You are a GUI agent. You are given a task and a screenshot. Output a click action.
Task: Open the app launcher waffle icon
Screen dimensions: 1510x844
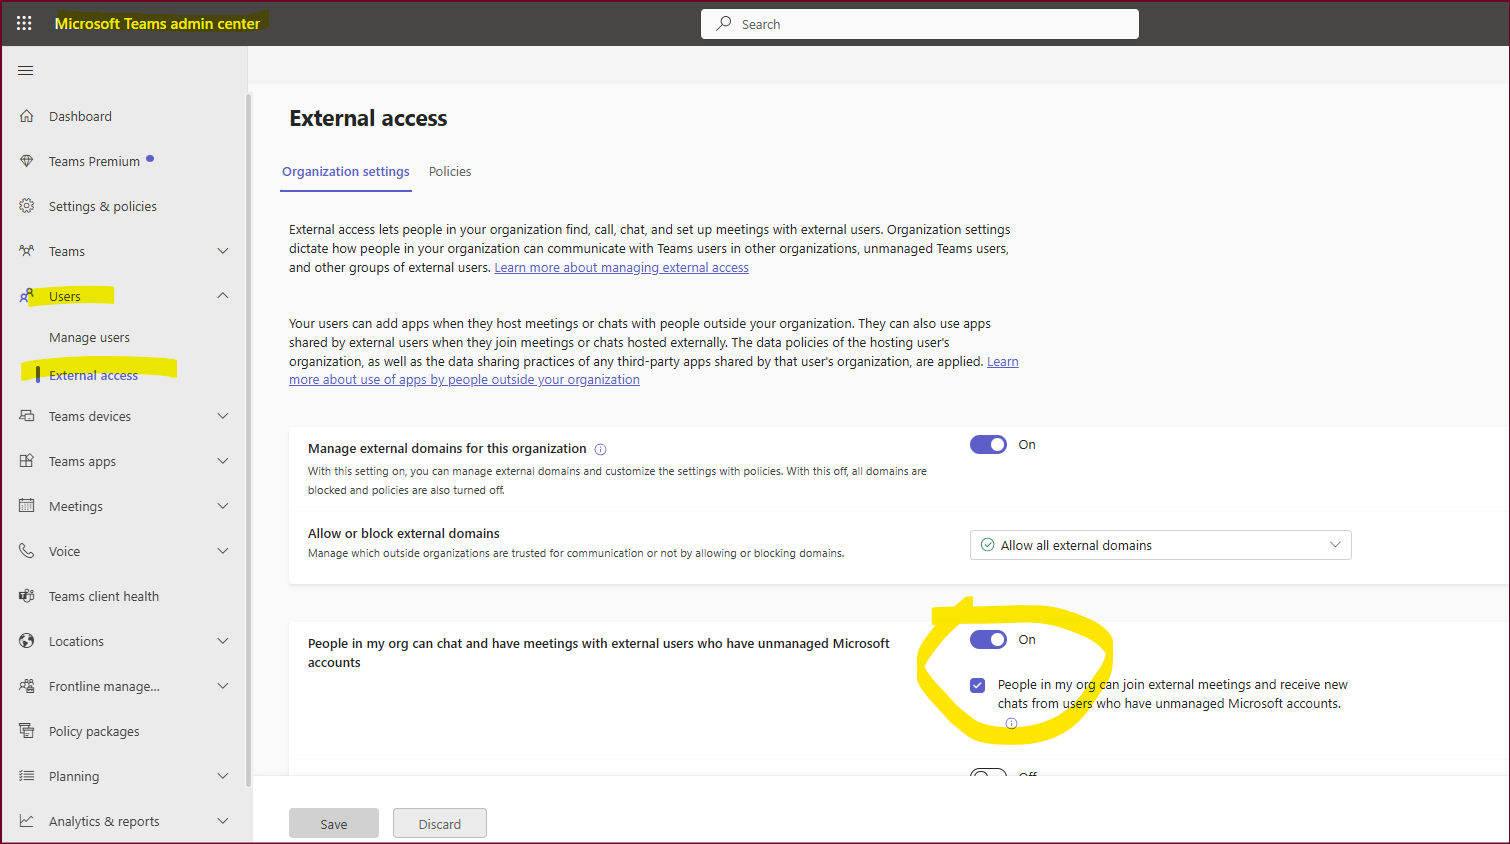[x=24, y=23]
